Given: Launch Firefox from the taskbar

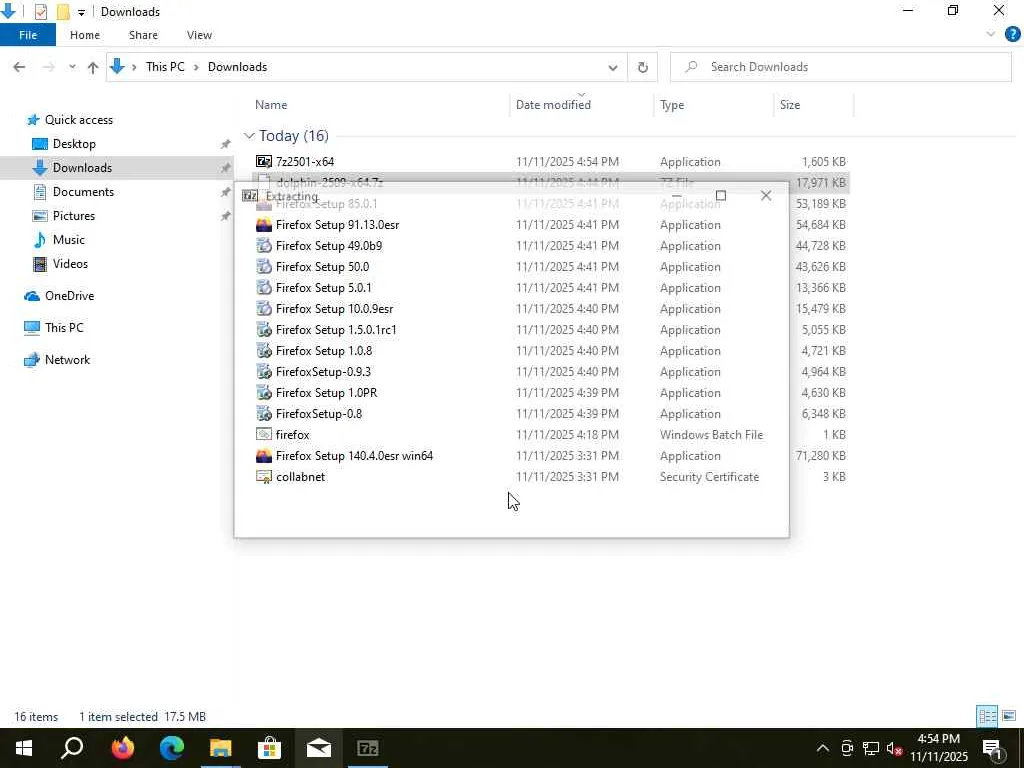Looking at the screenshot, I should [122, 748].
